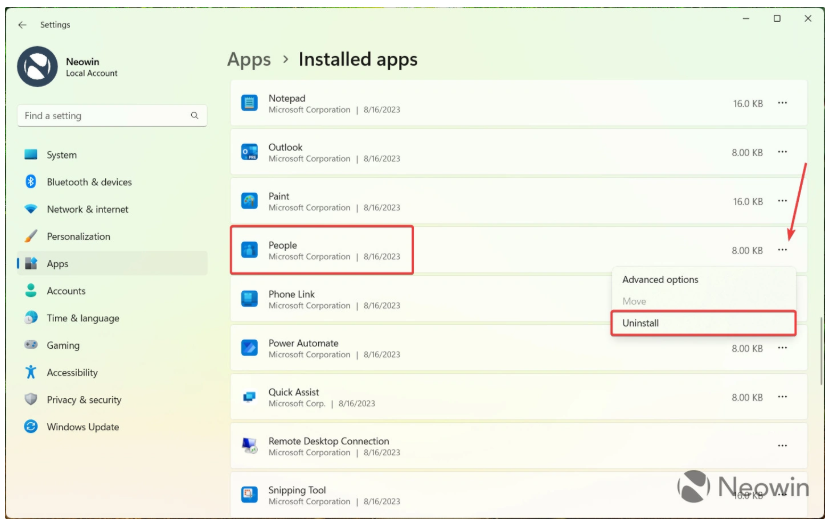Image resolution: width=832 pixels, height=527 pixels.
Task: Open Accessibility settings
Action: 112,373
